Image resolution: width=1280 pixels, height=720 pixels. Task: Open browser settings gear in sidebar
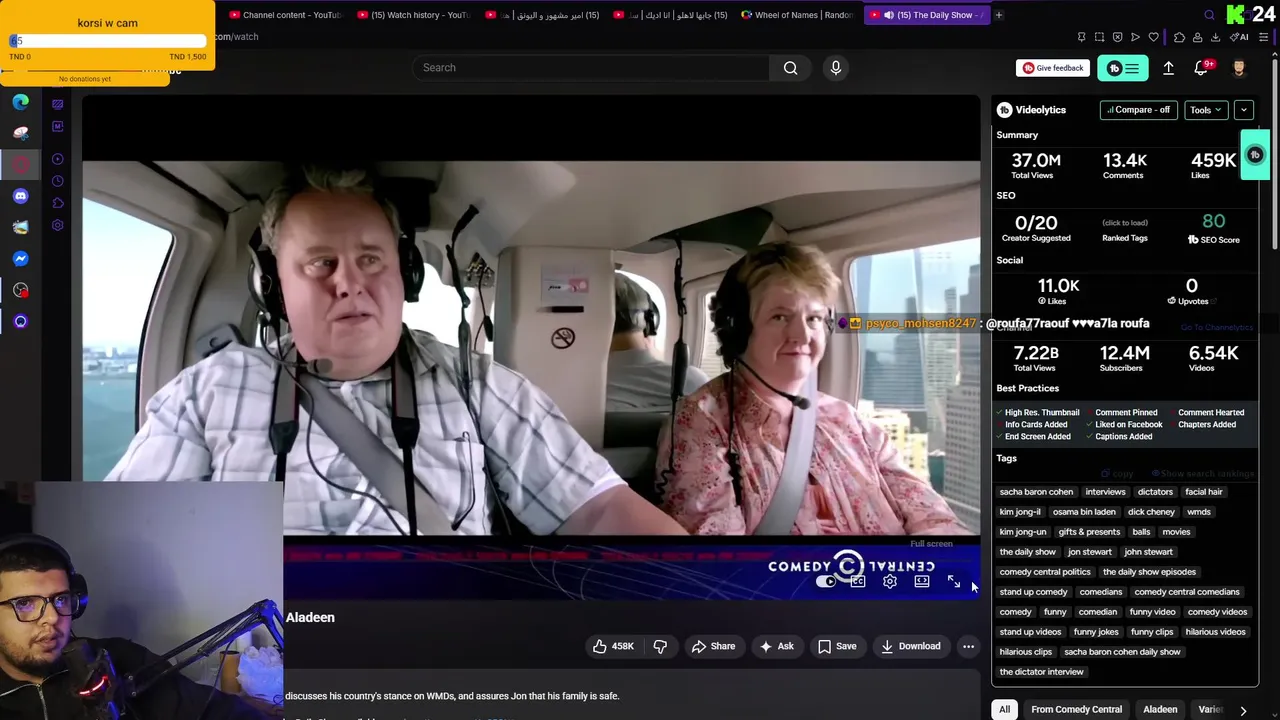pos(57,225)
